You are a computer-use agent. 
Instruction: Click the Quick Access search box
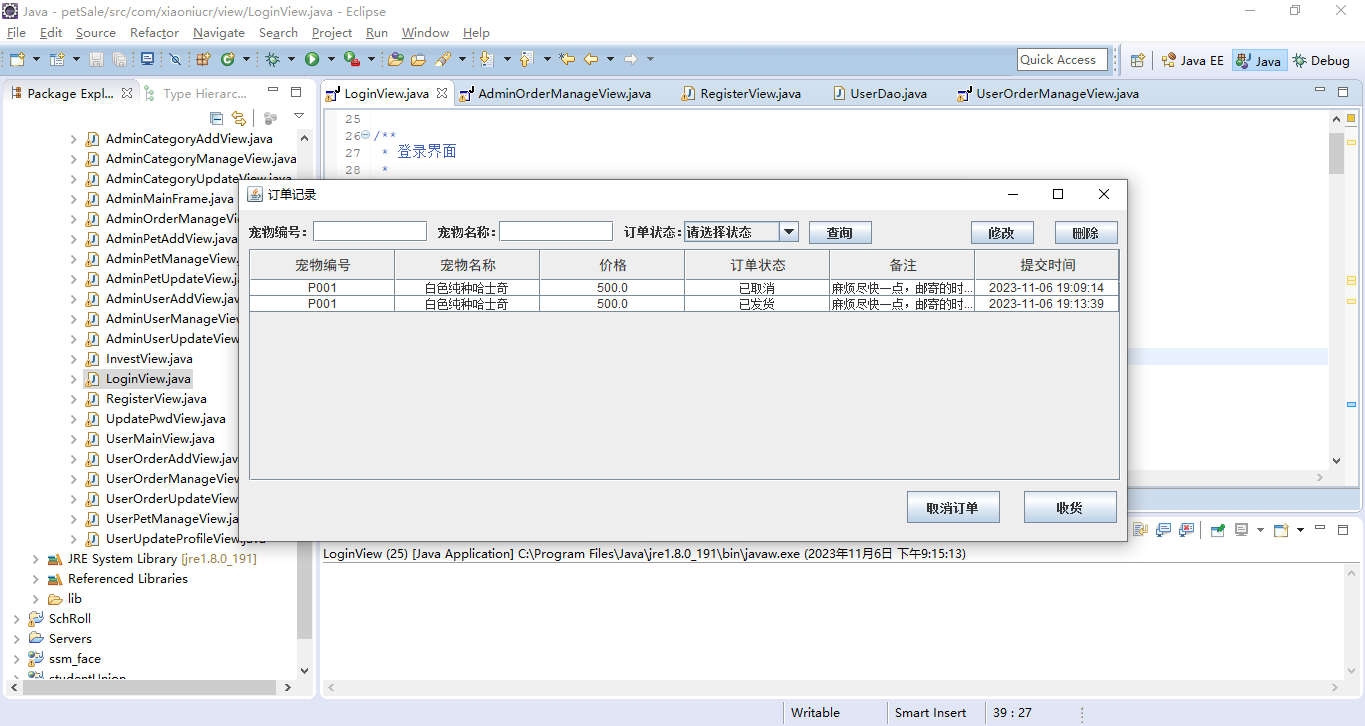click(1063, 60)
